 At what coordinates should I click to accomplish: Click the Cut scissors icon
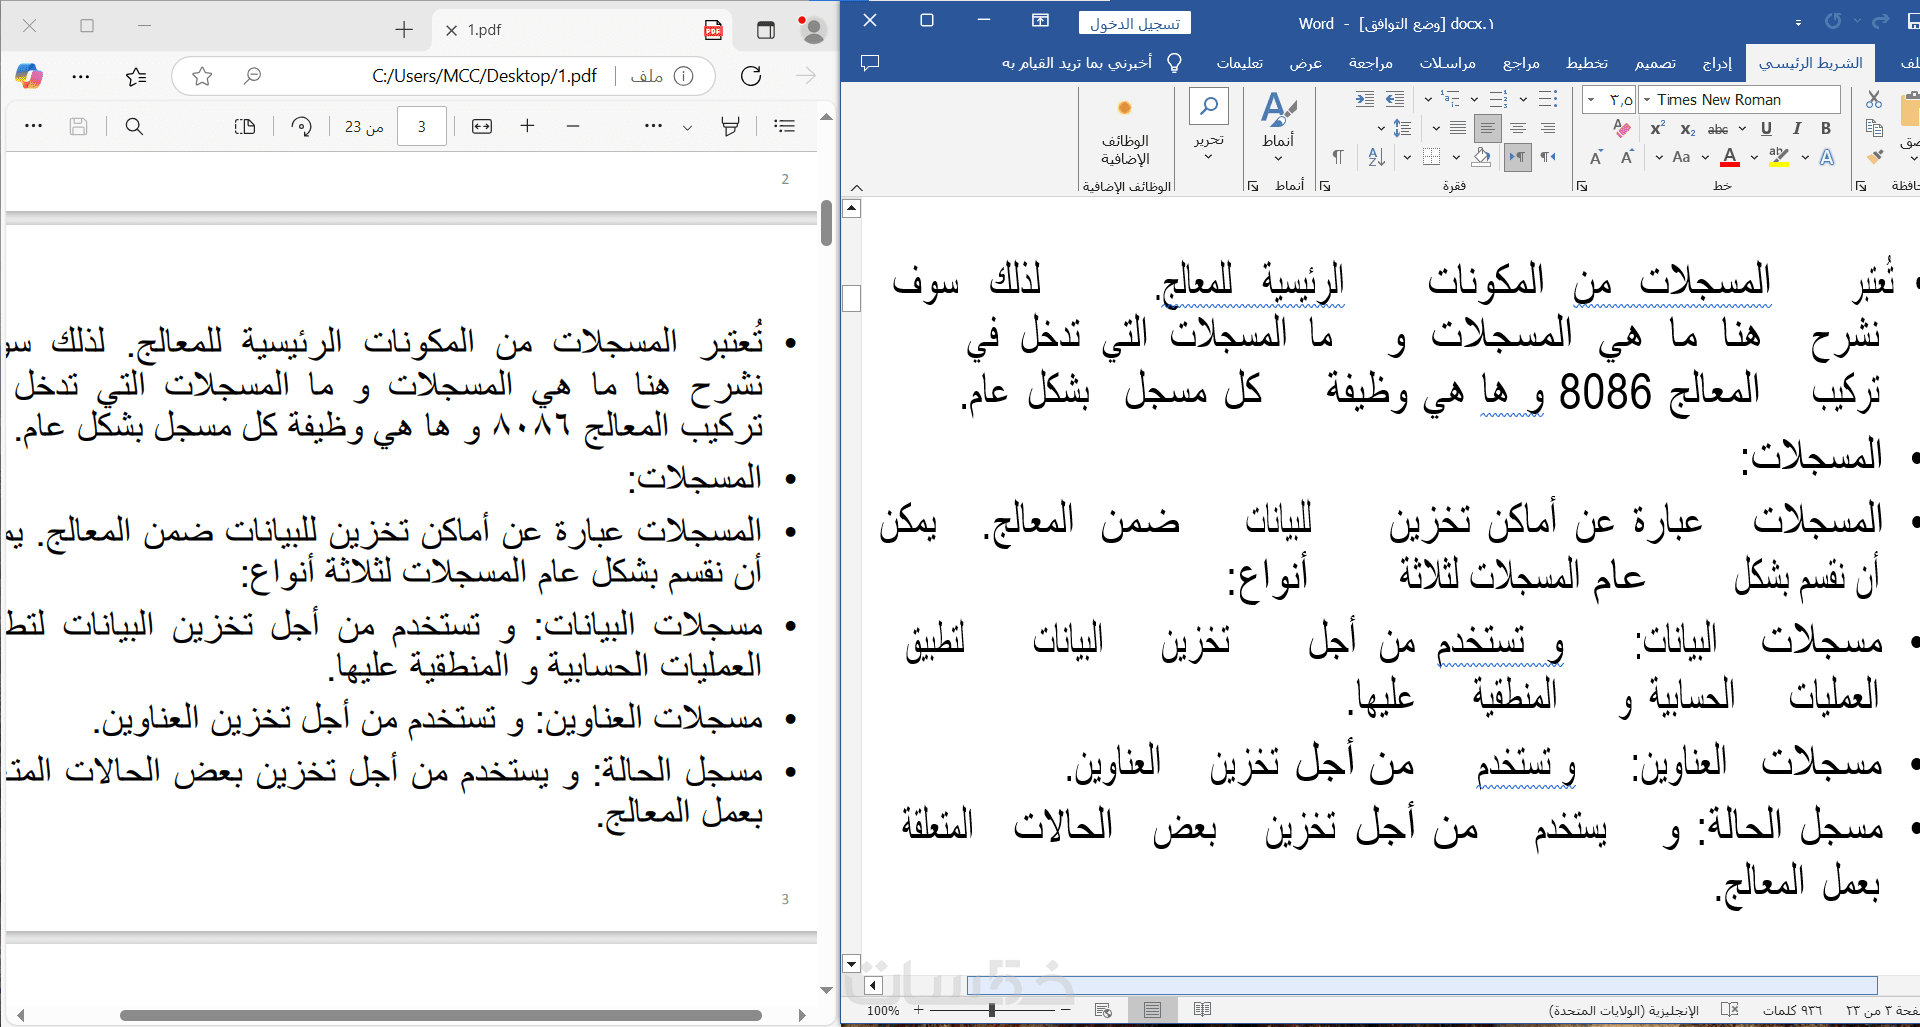click(x=1874, y=99)
